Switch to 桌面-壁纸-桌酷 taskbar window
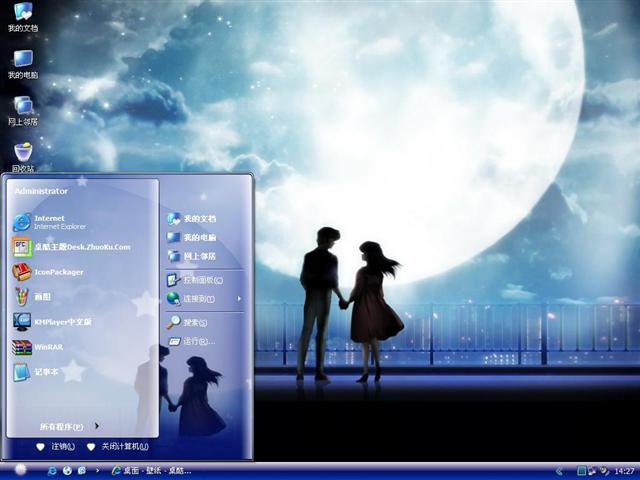Viewport: 640px width, 480px height. click(x=151, y=471)
